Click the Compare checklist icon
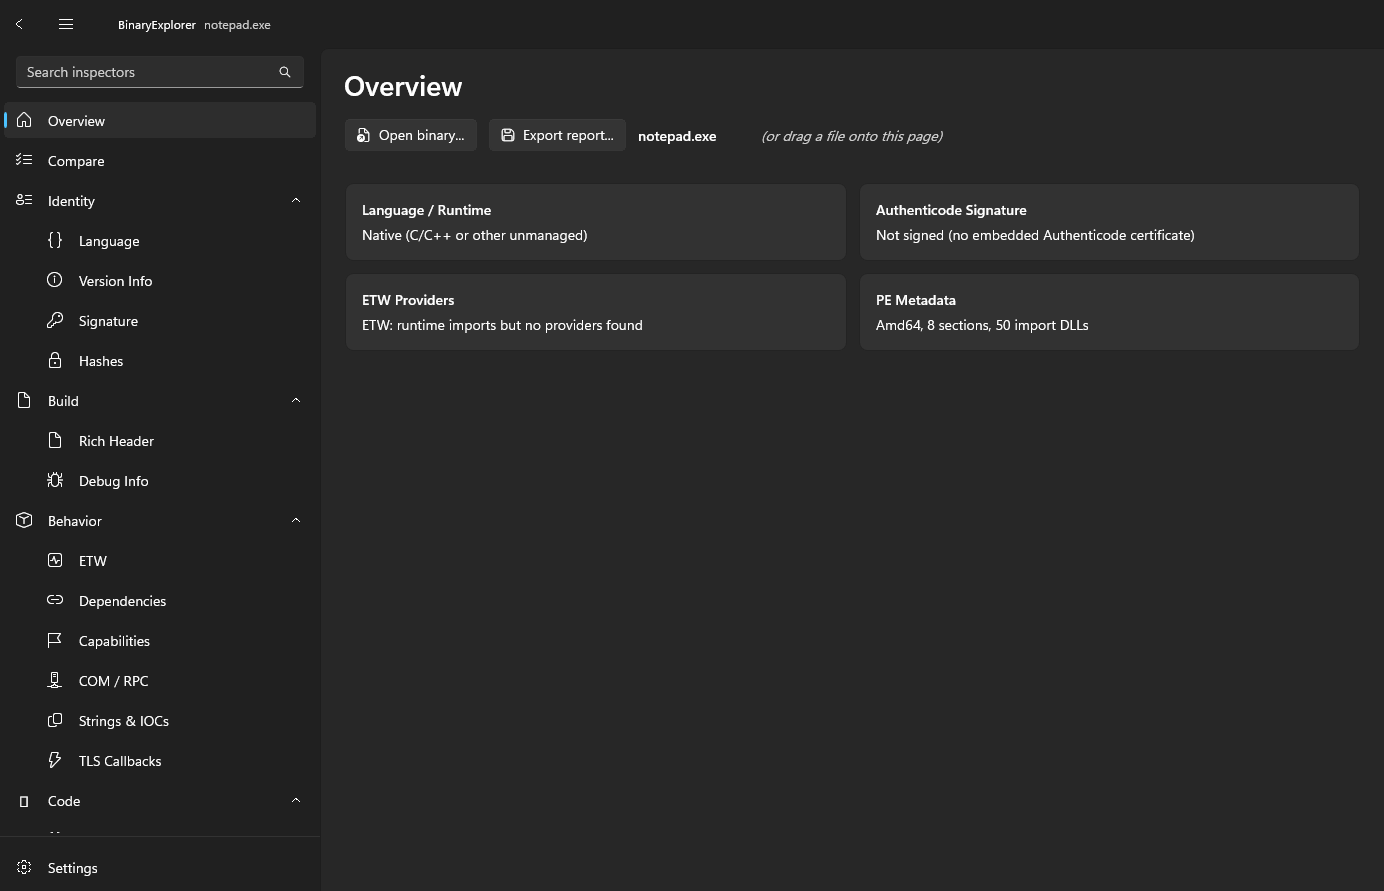 24,160
